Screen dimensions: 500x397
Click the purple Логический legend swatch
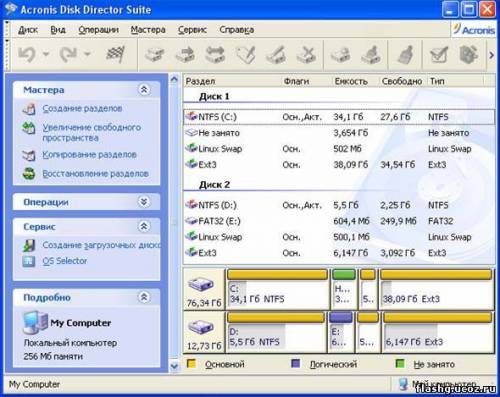point(296,363)
